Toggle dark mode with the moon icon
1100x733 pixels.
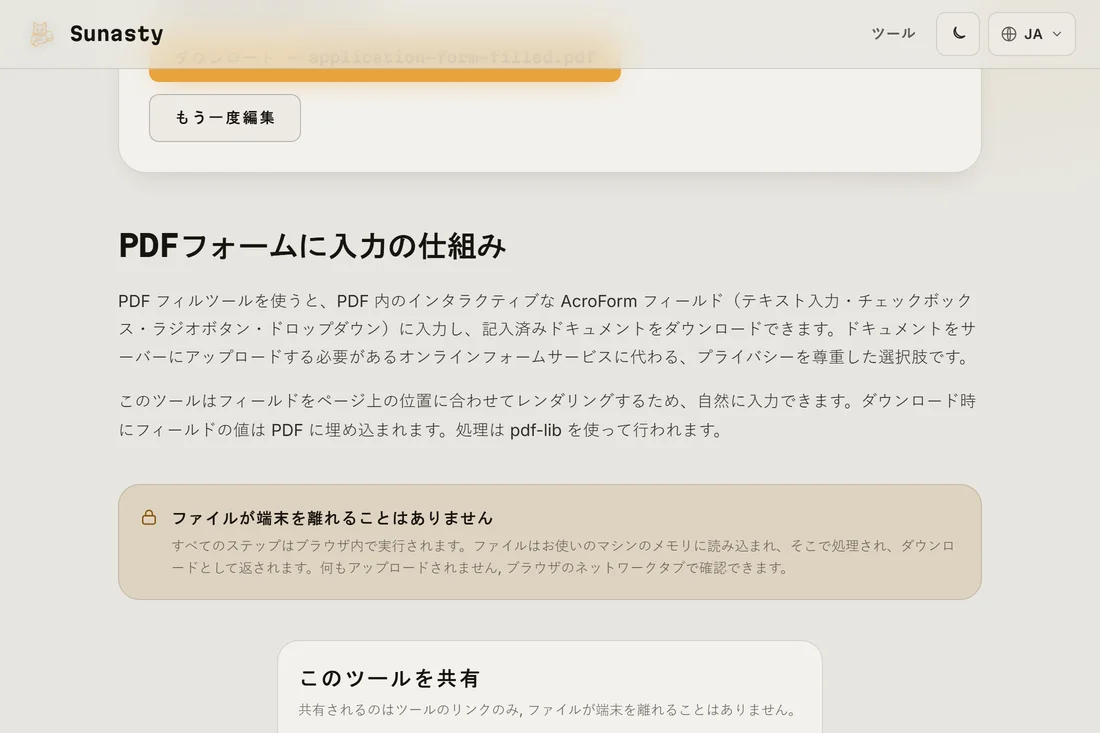point(958,34)
